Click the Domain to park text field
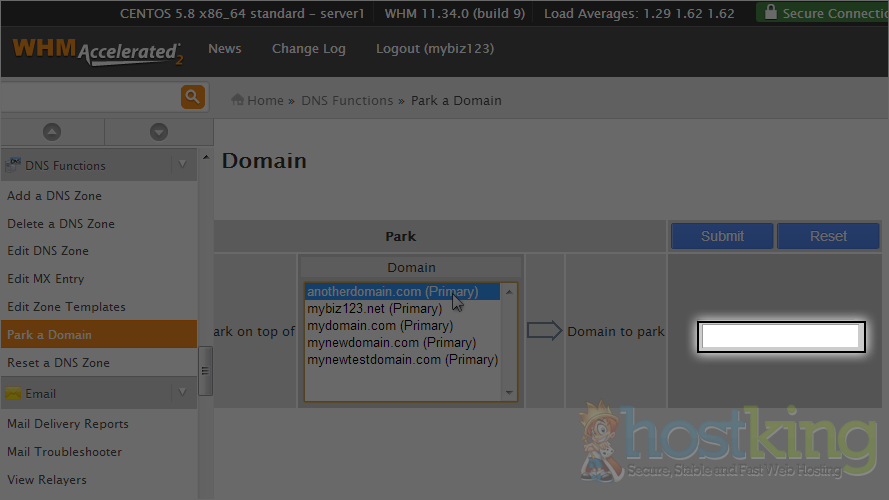 [780, 337]
